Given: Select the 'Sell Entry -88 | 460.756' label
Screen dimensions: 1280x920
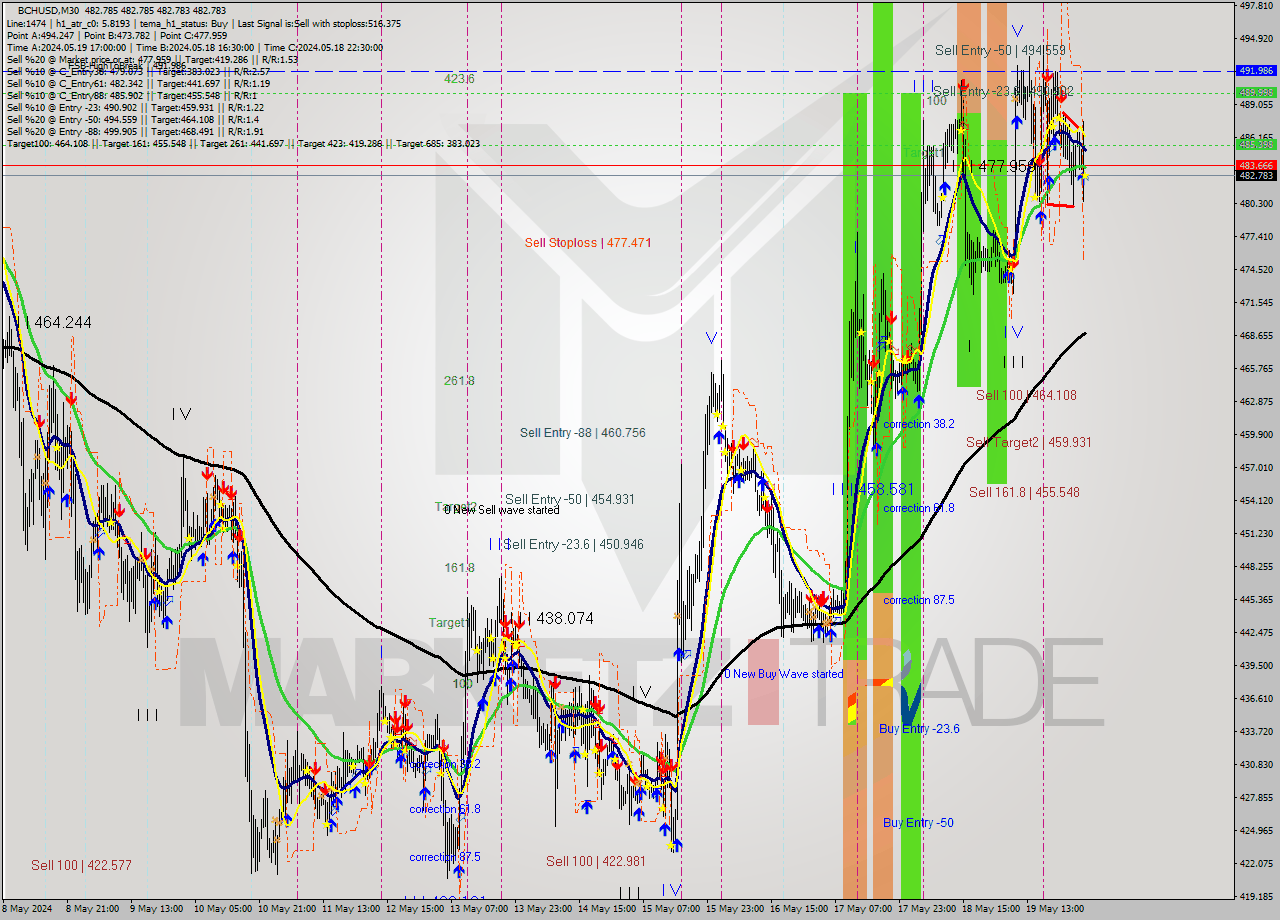Looking at the screenshot, I should pyautogui.click(x=582, y=433).
